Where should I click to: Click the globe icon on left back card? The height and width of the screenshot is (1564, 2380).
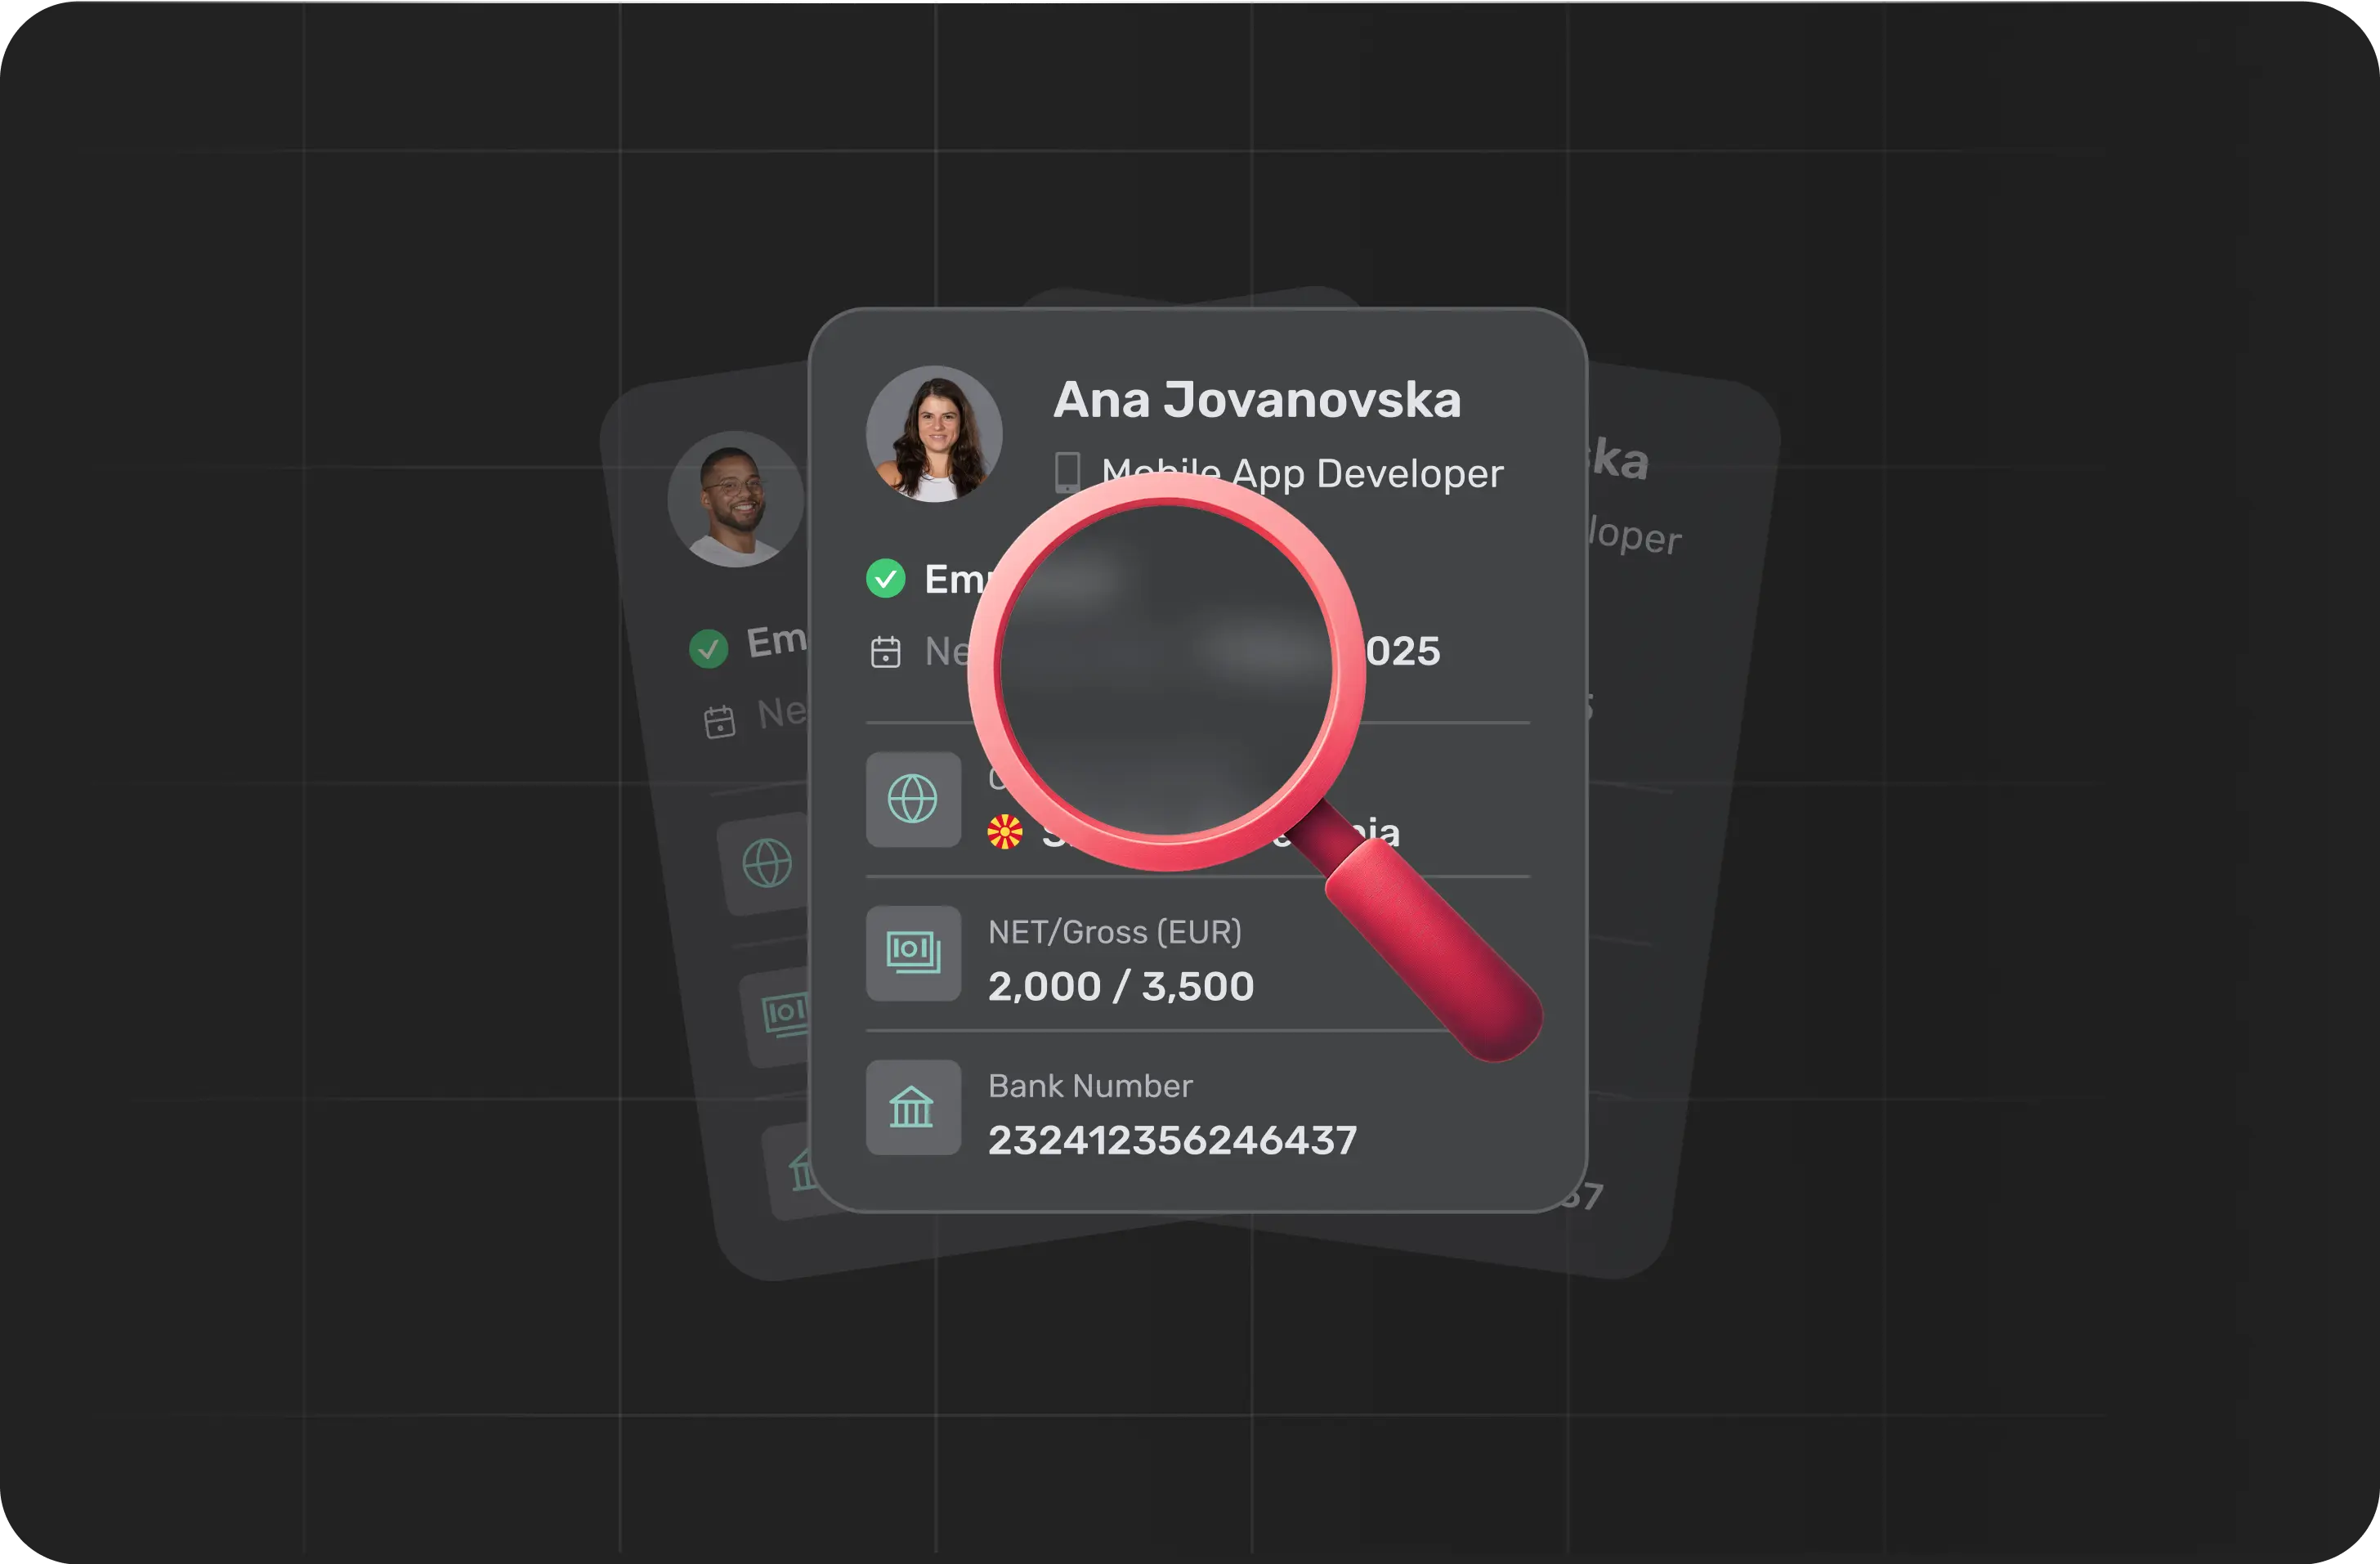pos(767,863)
